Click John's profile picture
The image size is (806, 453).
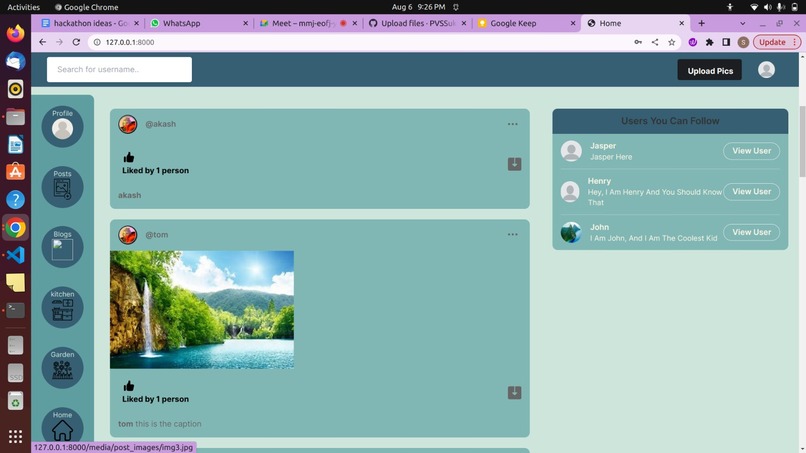571,232
